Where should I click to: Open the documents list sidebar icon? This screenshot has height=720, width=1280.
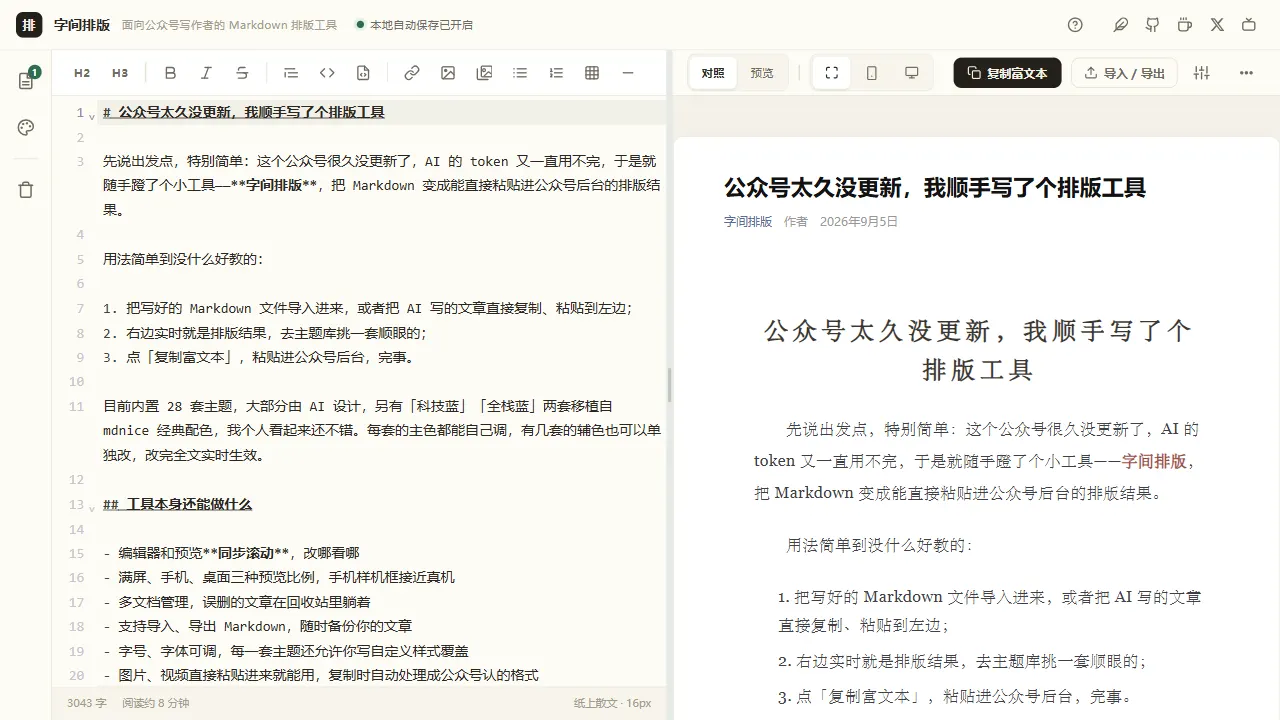26,81
